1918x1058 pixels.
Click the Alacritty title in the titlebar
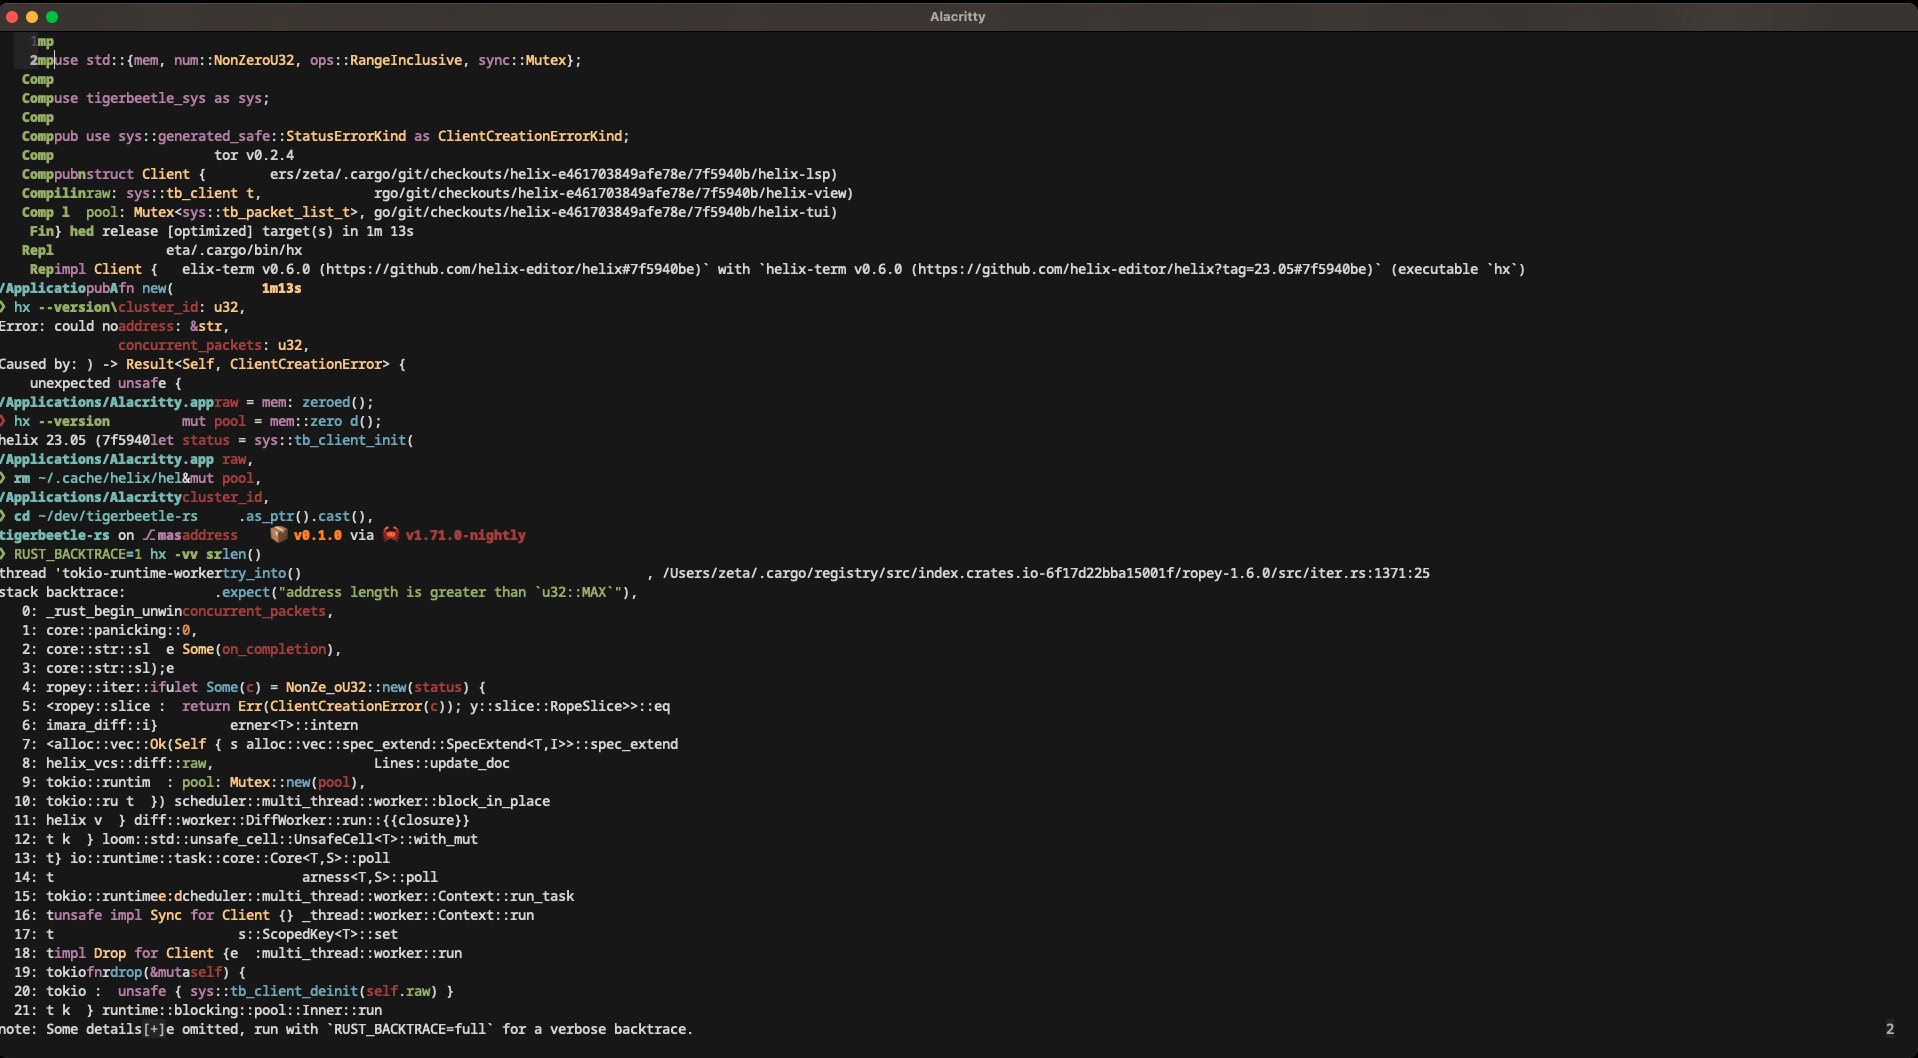(957, 16)
